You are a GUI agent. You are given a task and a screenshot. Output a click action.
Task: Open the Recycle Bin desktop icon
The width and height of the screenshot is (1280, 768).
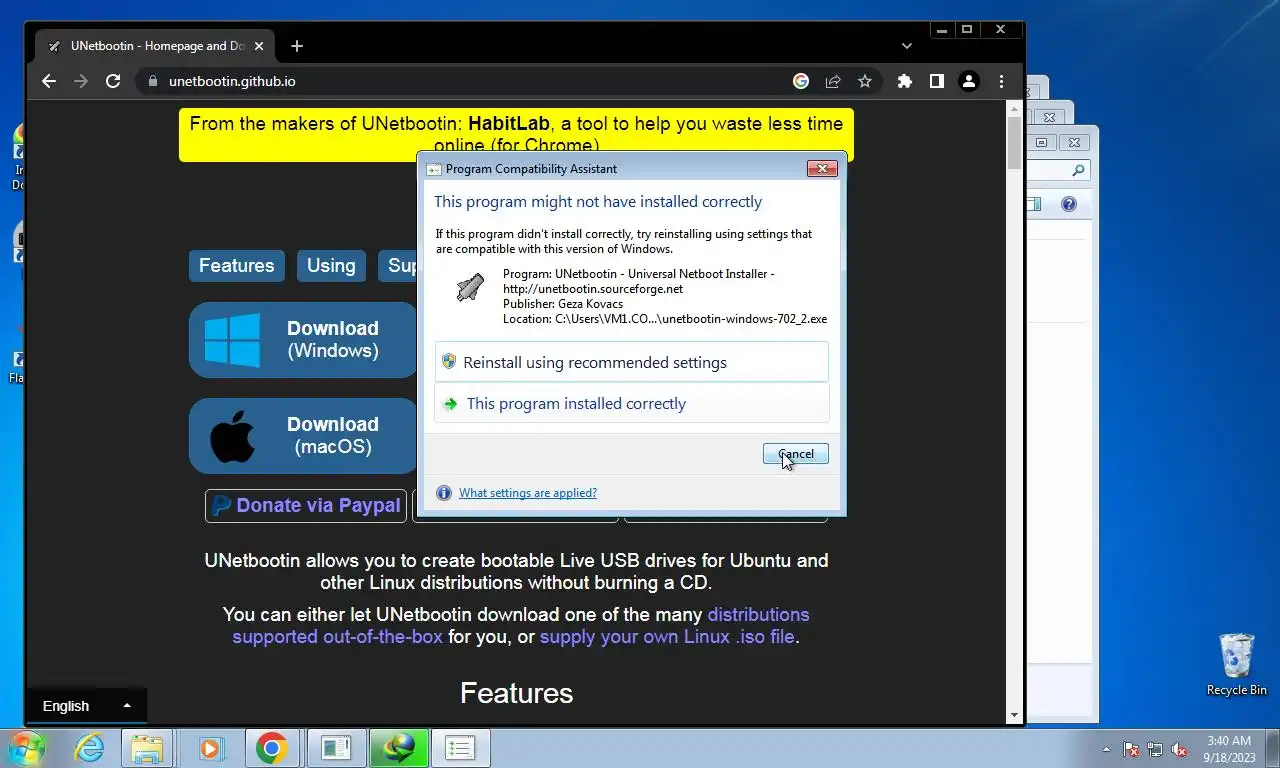pos(1236,664)
